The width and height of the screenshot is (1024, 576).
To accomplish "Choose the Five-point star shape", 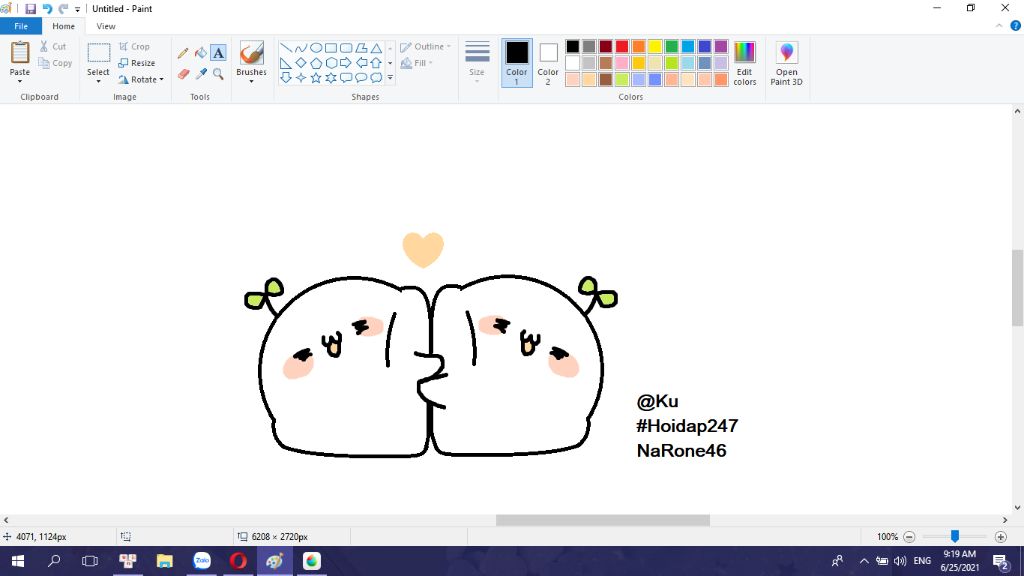I will tap(315, 78).
